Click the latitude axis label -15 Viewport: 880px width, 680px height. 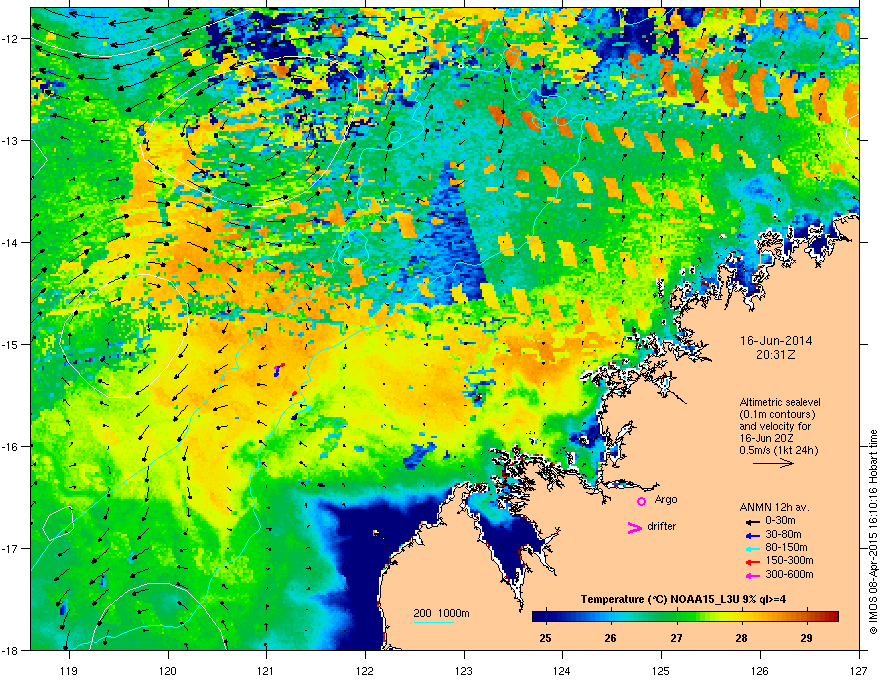pos(11,344)
